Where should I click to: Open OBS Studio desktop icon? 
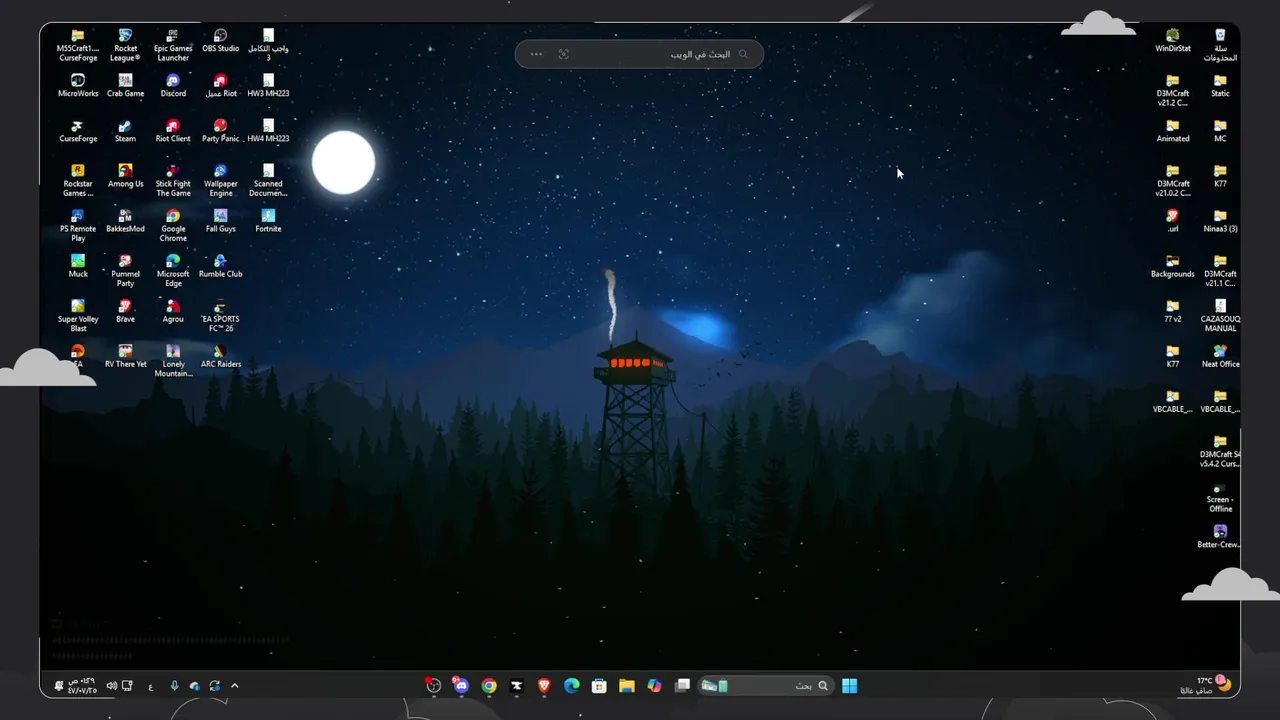220,41
